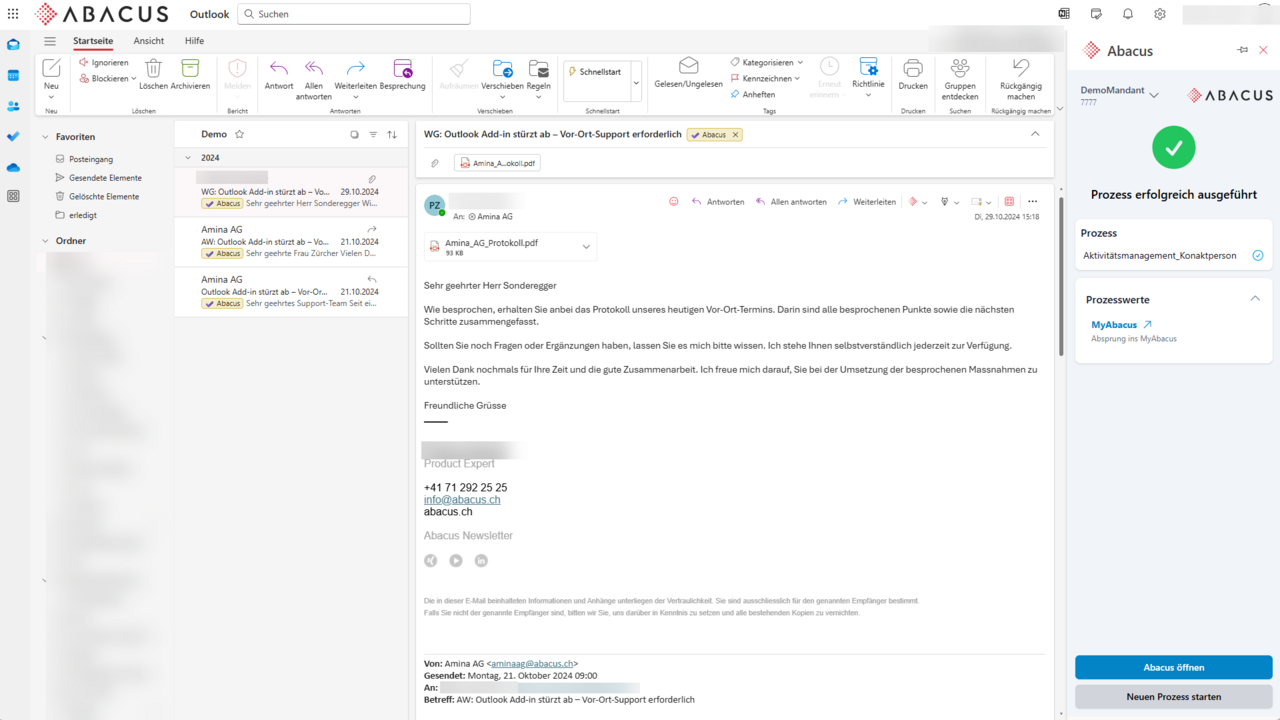Collapse the Prozesswerte section
The width and height of the screenshot is (1280, 720).
click(1255, 299)
